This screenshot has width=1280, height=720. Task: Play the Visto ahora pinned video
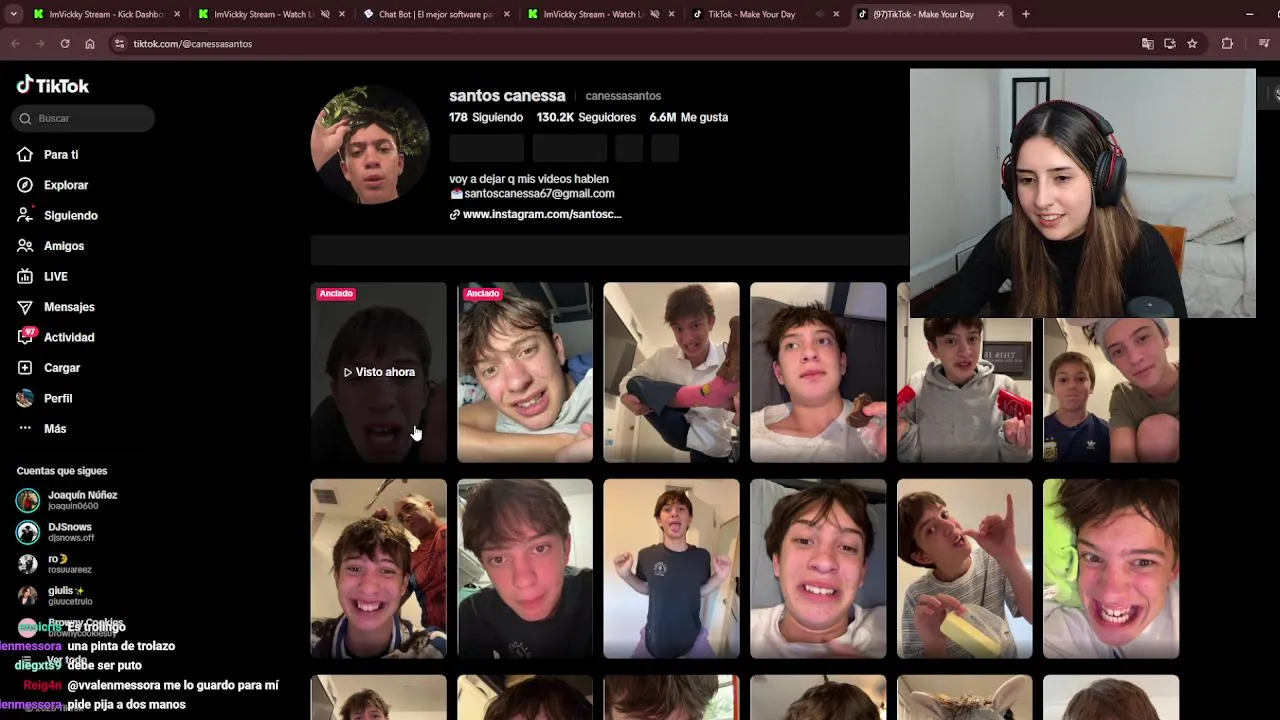[378, 372]
